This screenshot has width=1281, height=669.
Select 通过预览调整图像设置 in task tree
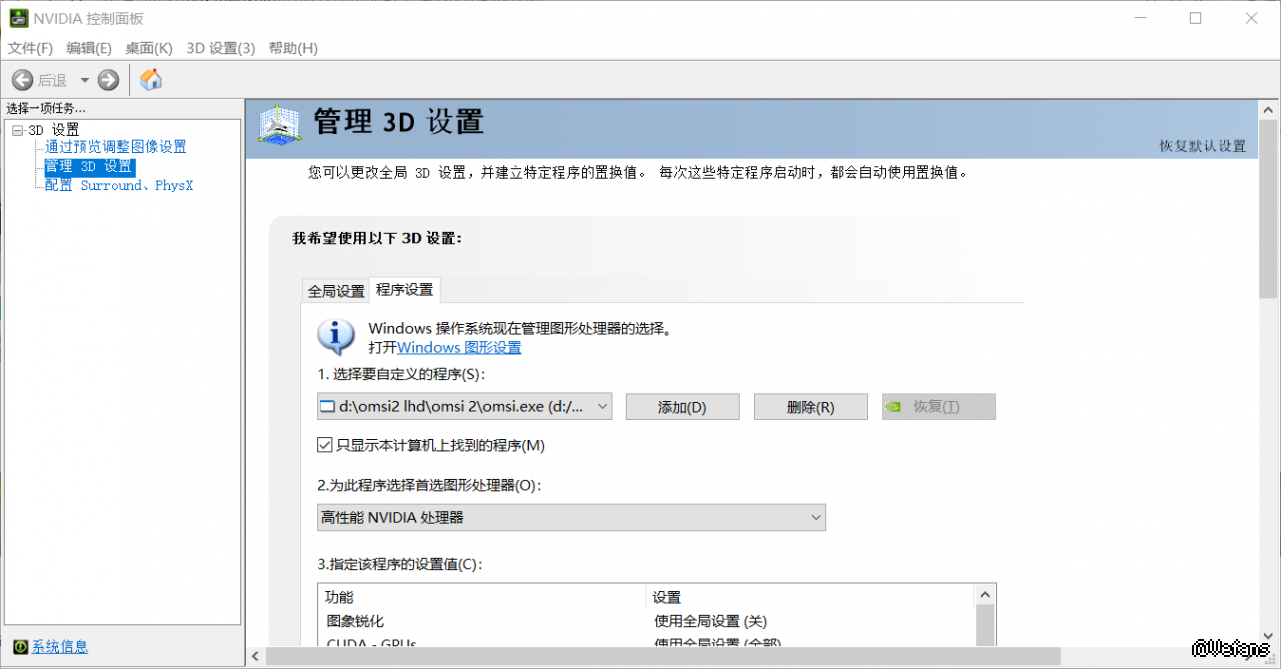click(115, 147)
